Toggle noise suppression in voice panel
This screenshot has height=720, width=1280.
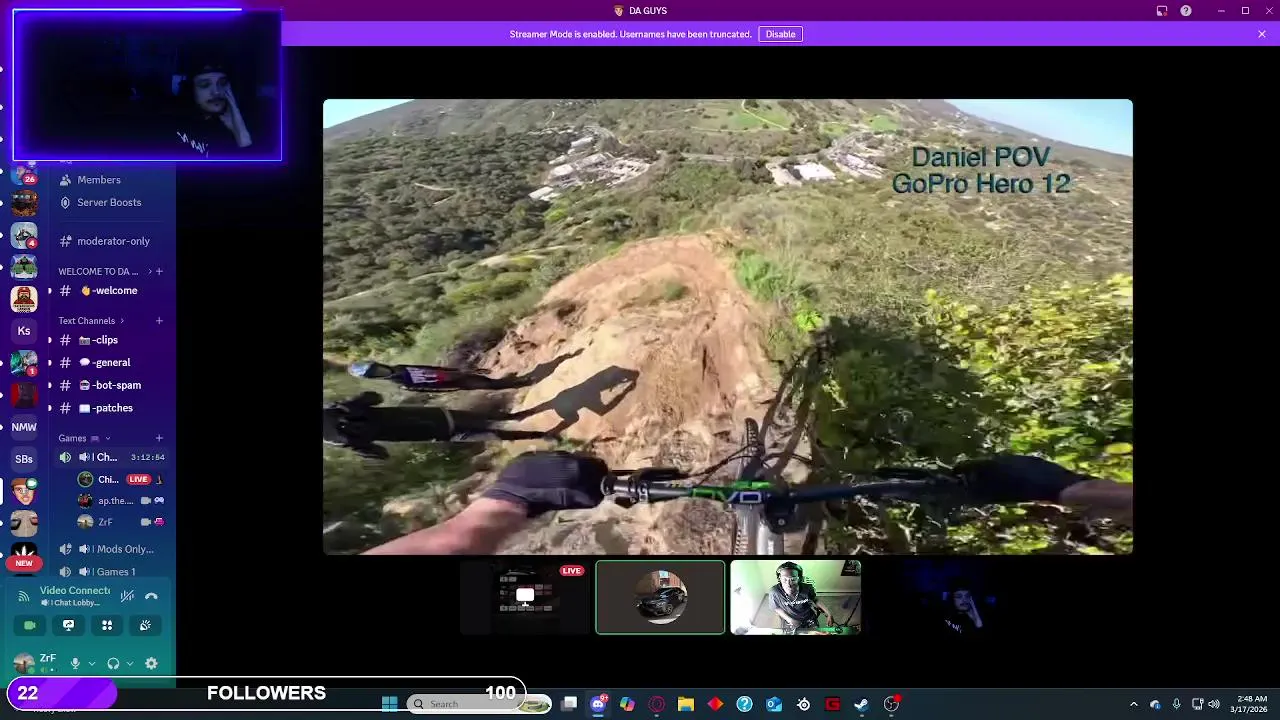[127, 596]
